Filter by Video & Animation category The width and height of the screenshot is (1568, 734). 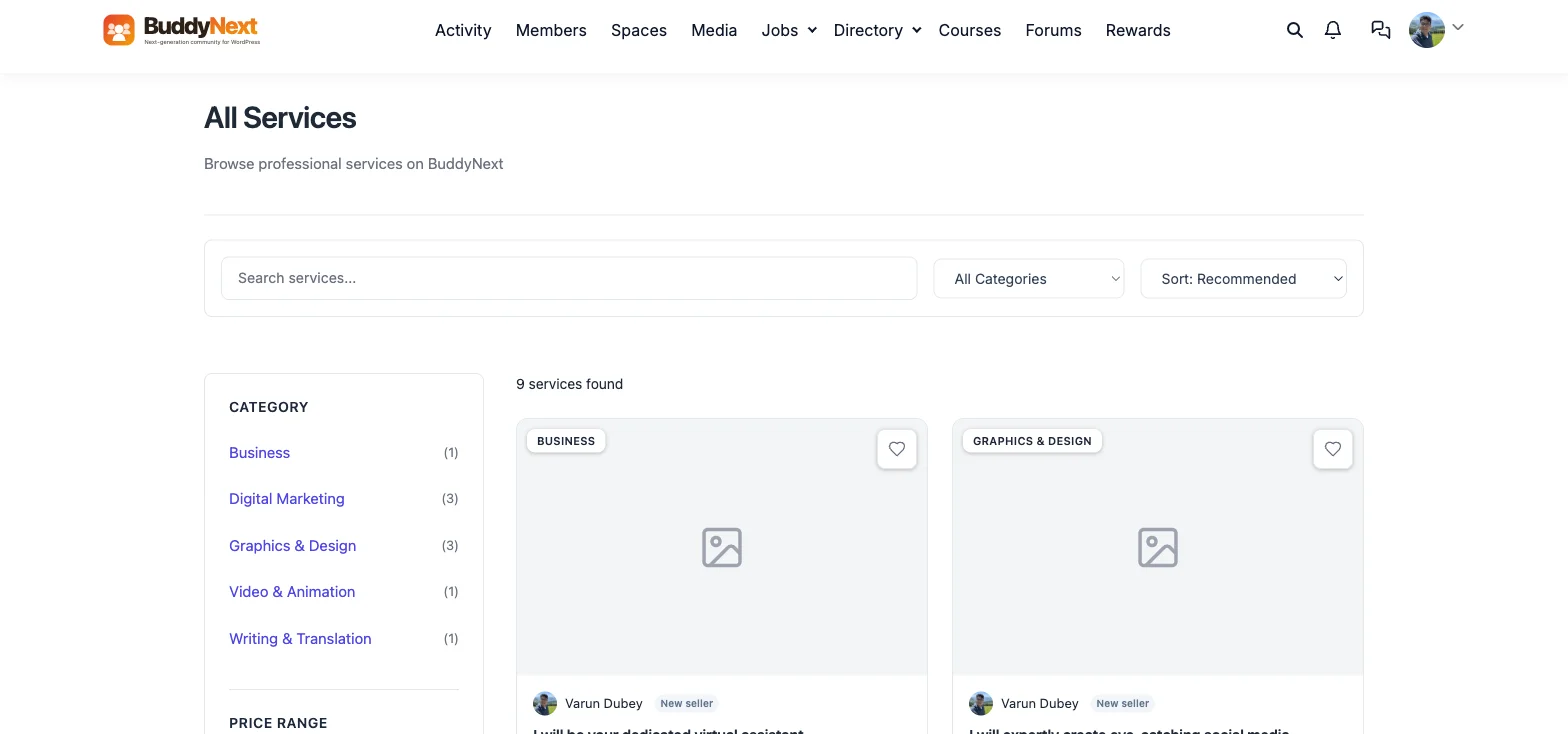coord(292,592)
